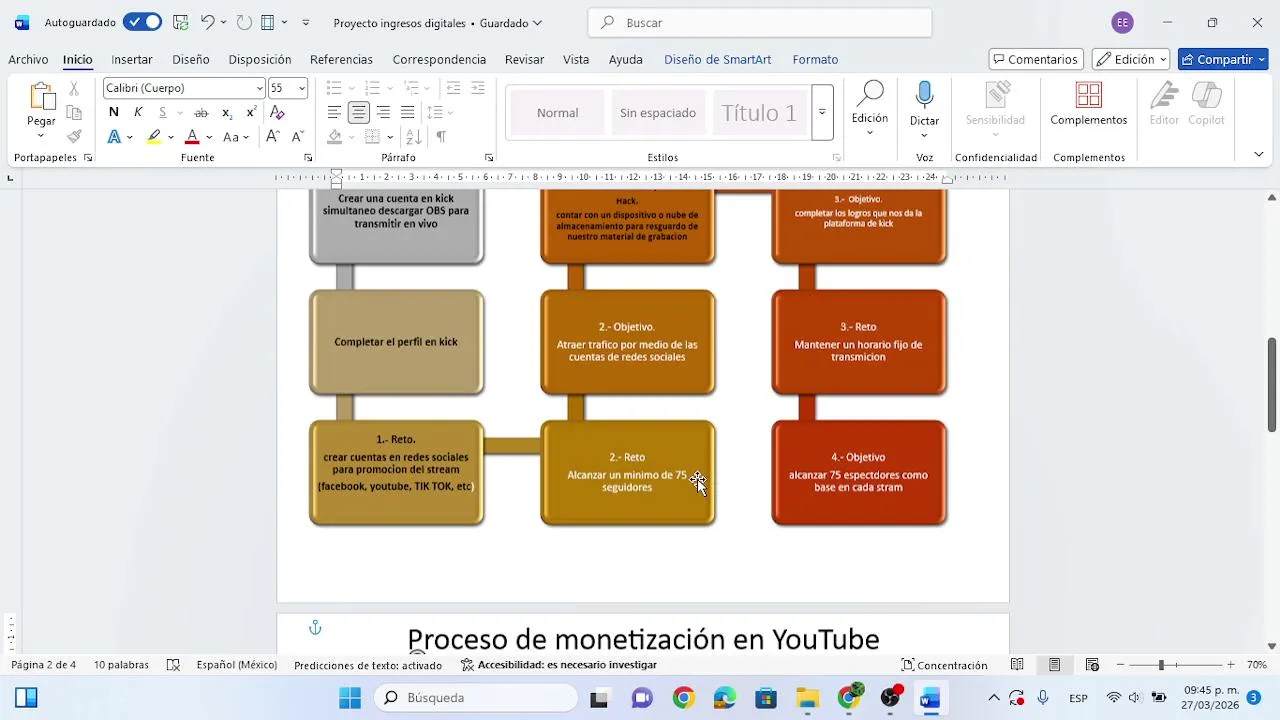Justify paragraph text

pyautogui.click(x=407, y=112)
